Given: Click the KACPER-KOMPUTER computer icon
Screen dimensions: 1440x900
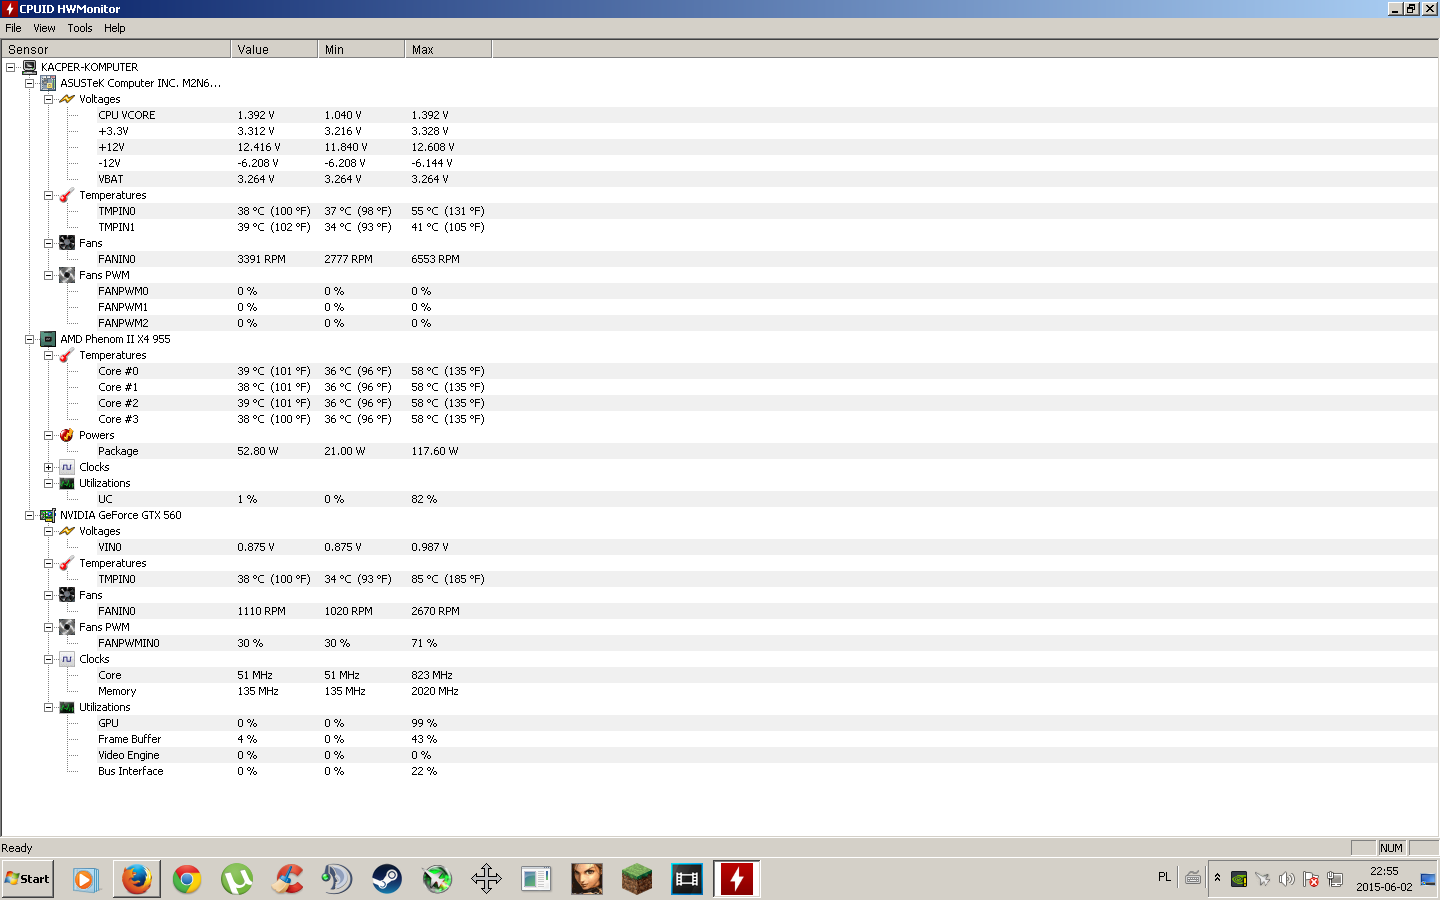Looking at the screenshot, I should 30,67.
